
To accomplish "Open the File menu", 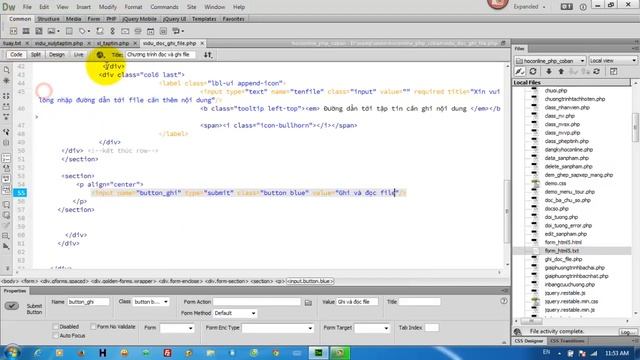I will point(27,7).
